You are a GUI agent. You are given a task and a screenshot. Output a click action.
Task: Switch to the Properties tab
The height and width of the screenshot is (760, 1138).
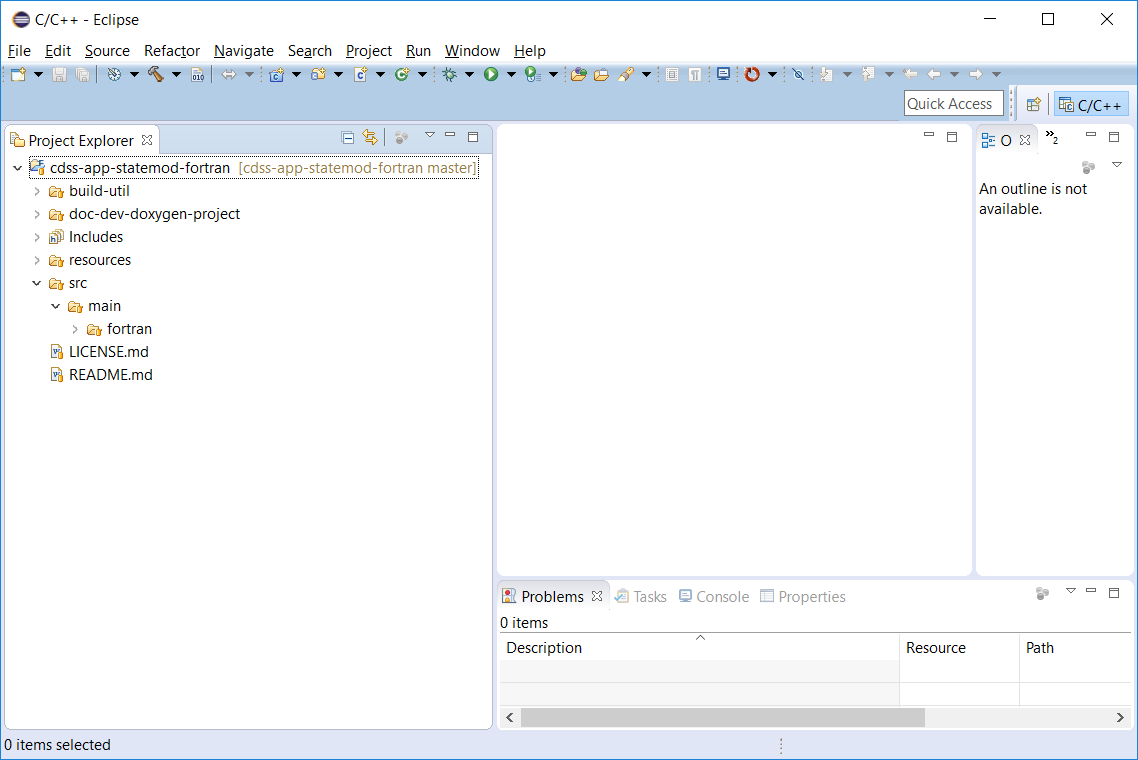click(803, 597)
